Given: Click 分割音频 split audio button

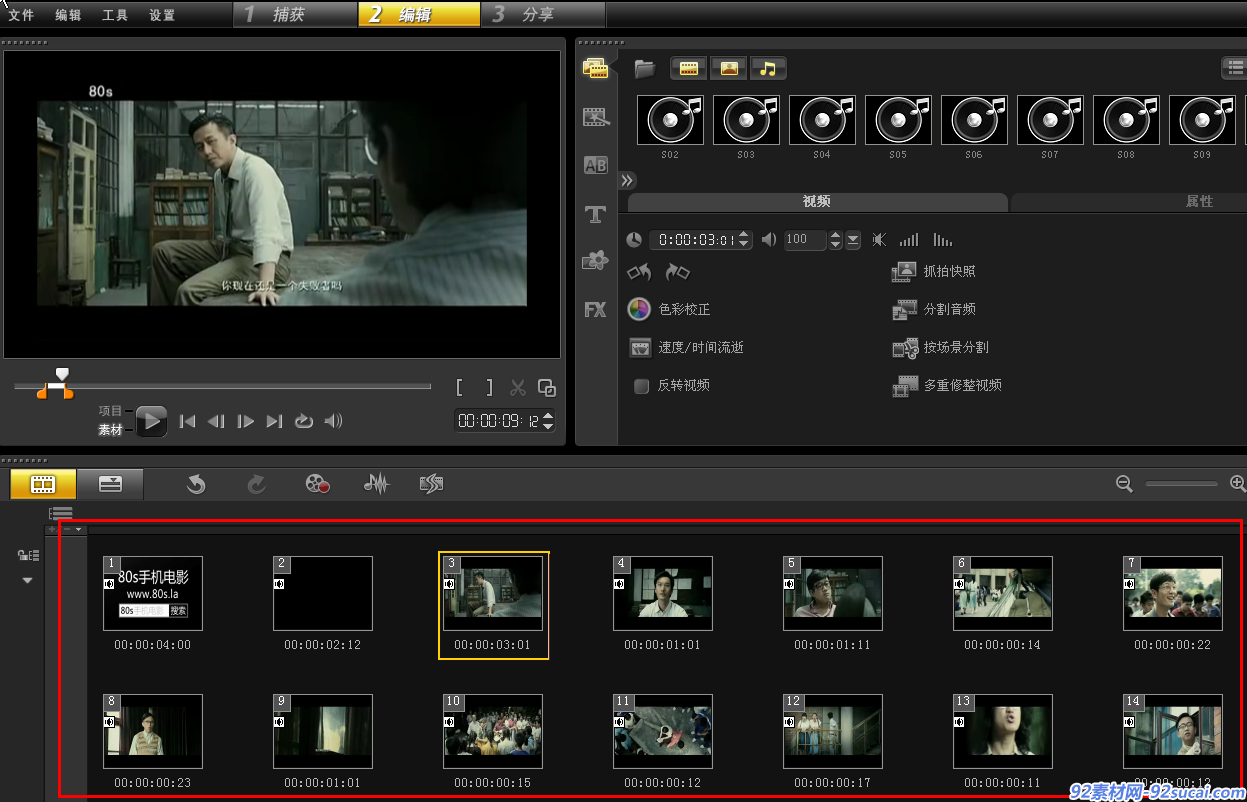Looking at the screenshot, I should tap(934, 309).
